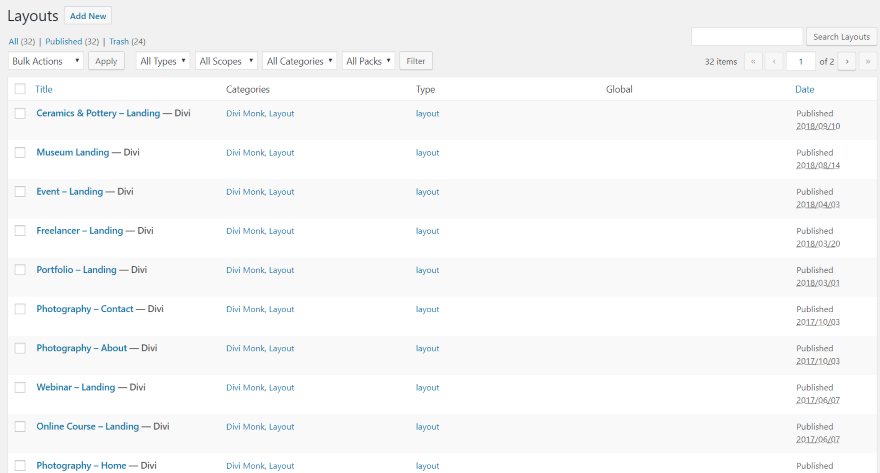Go to the next page arrow
This screenshot has width=880, height=473.
(846, 62)
